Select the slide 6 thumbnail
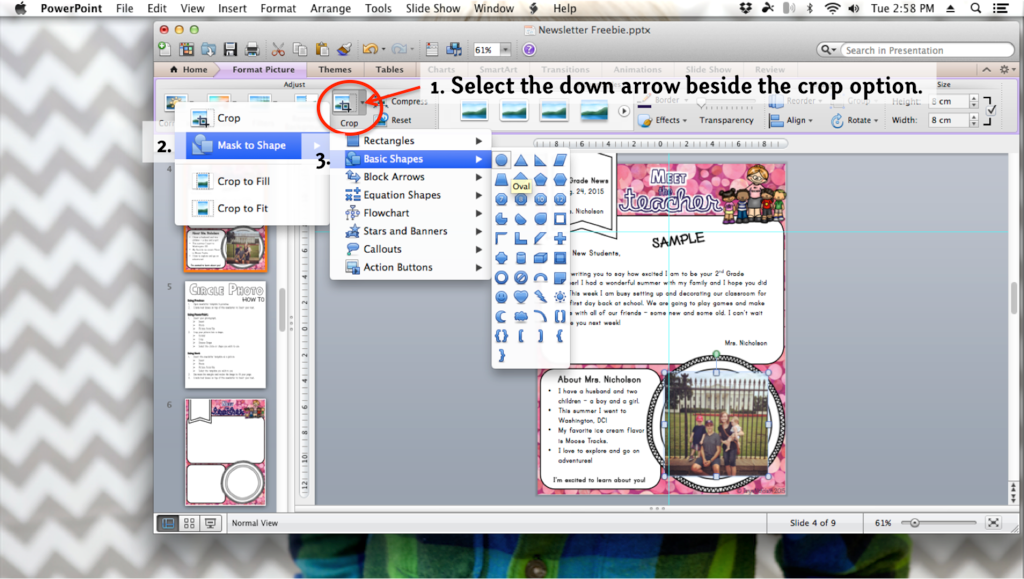The width and height of the screenshot is (1024, 579). (225, 452)
